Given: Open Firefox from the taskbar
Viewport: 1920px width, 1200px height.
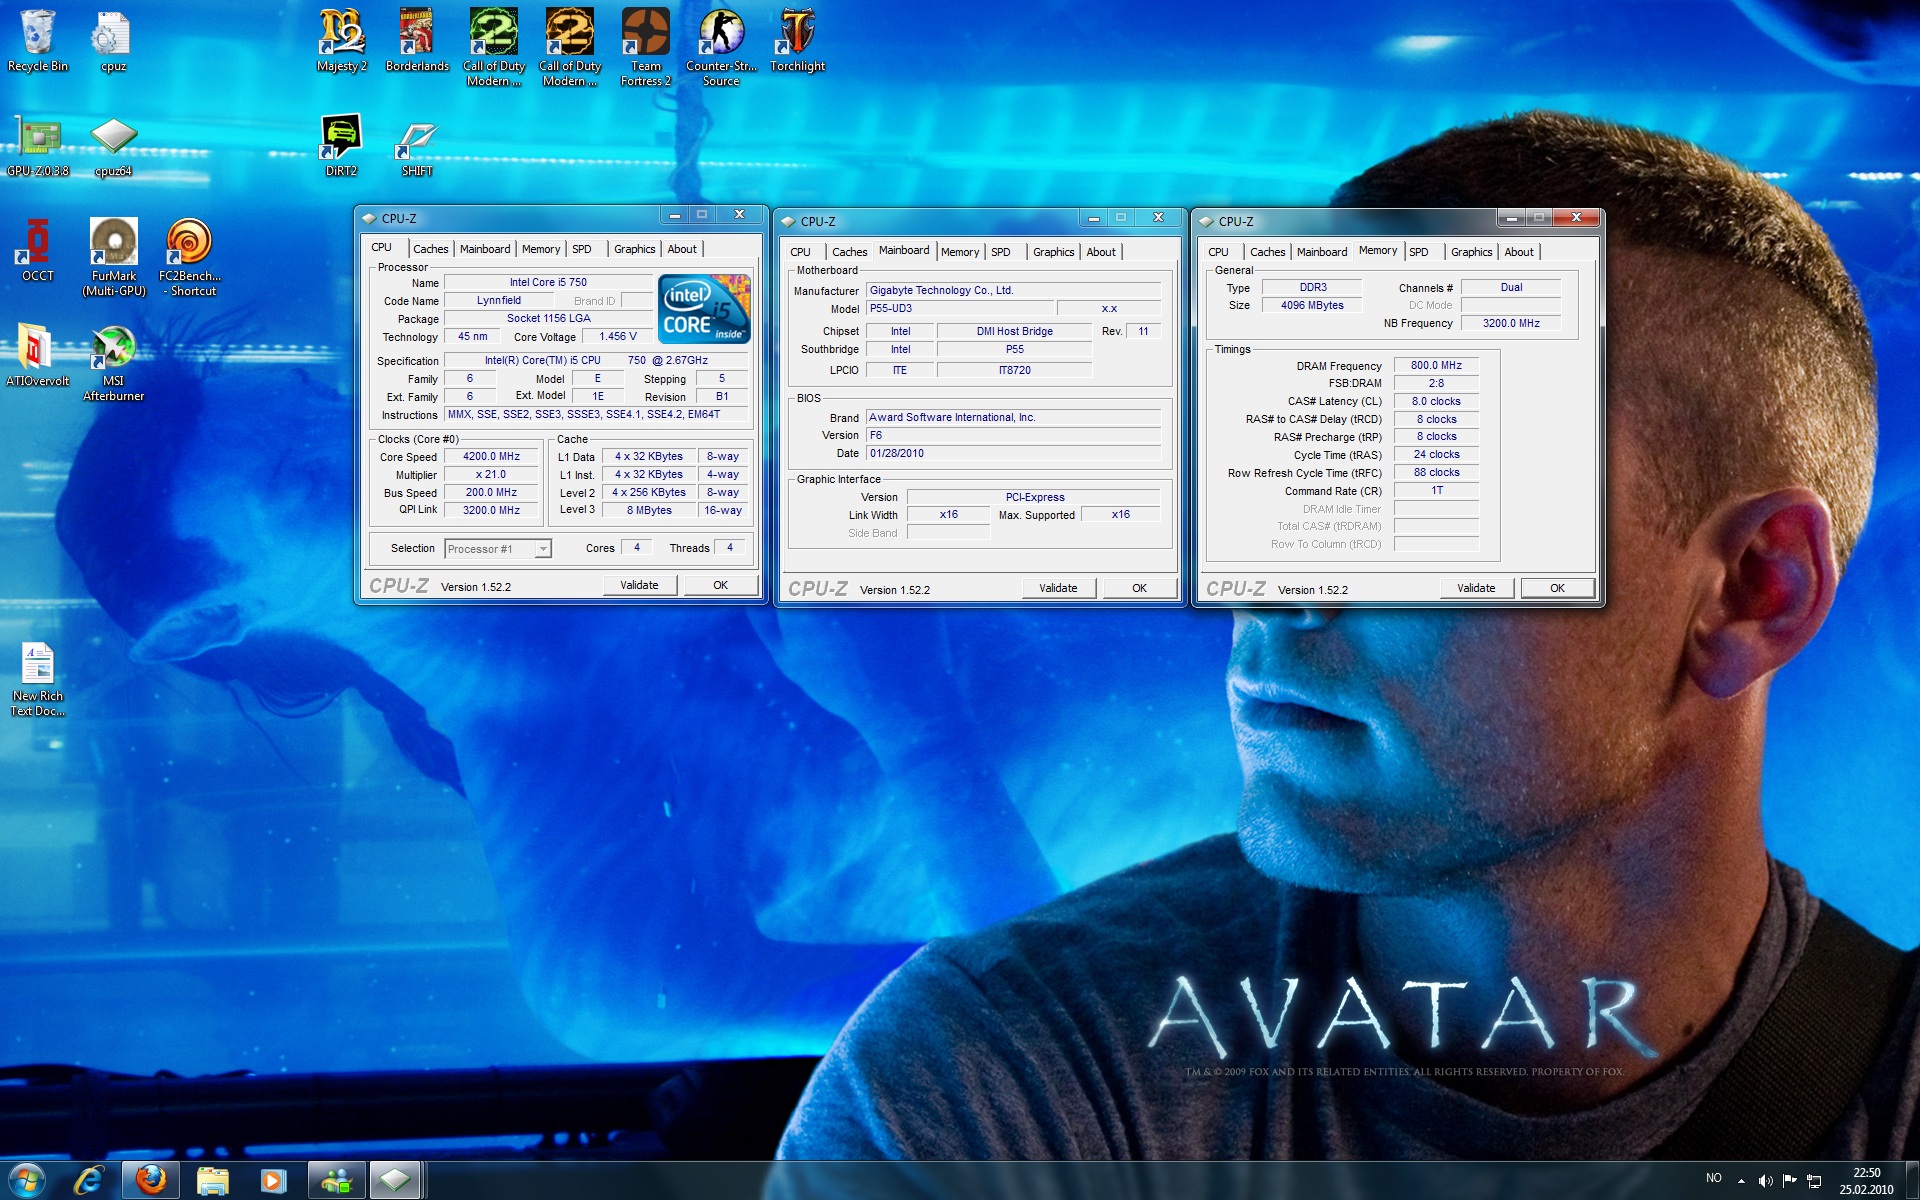Looking at the screenshot, I should pos(151,1181).
